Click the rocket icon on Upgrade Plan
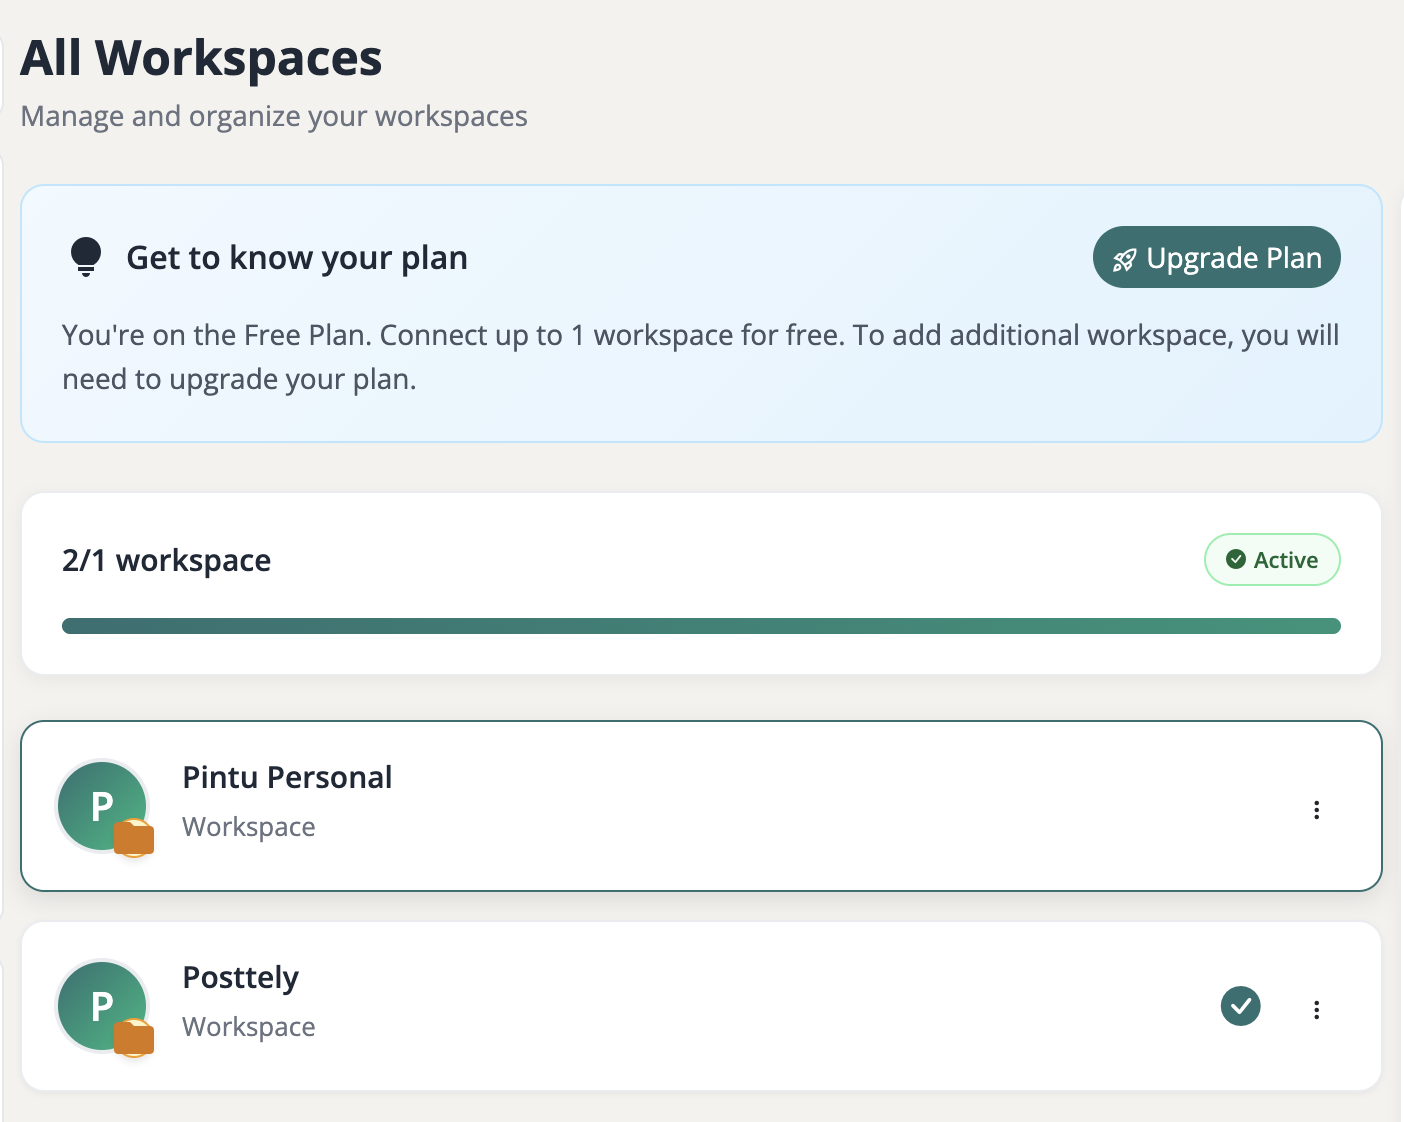1404x1122 pixels. point(1124,260)
